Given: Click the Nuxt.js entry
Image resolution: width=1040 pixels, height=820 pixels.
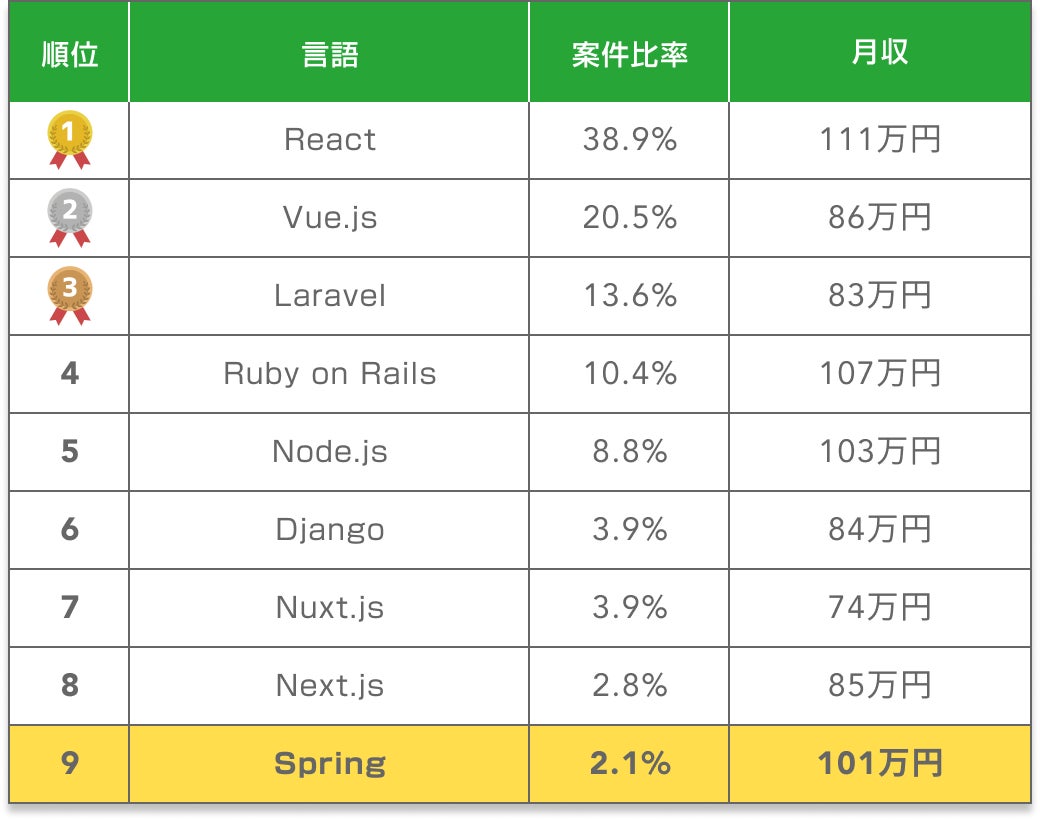Looking at the screenshot, I should 329,607.
